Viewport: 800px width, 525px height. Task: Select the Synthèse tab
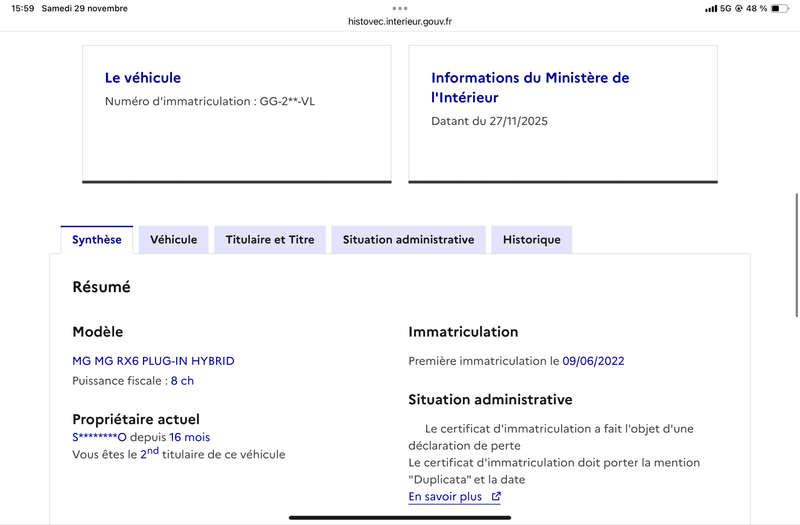click(x=97, y=240)
